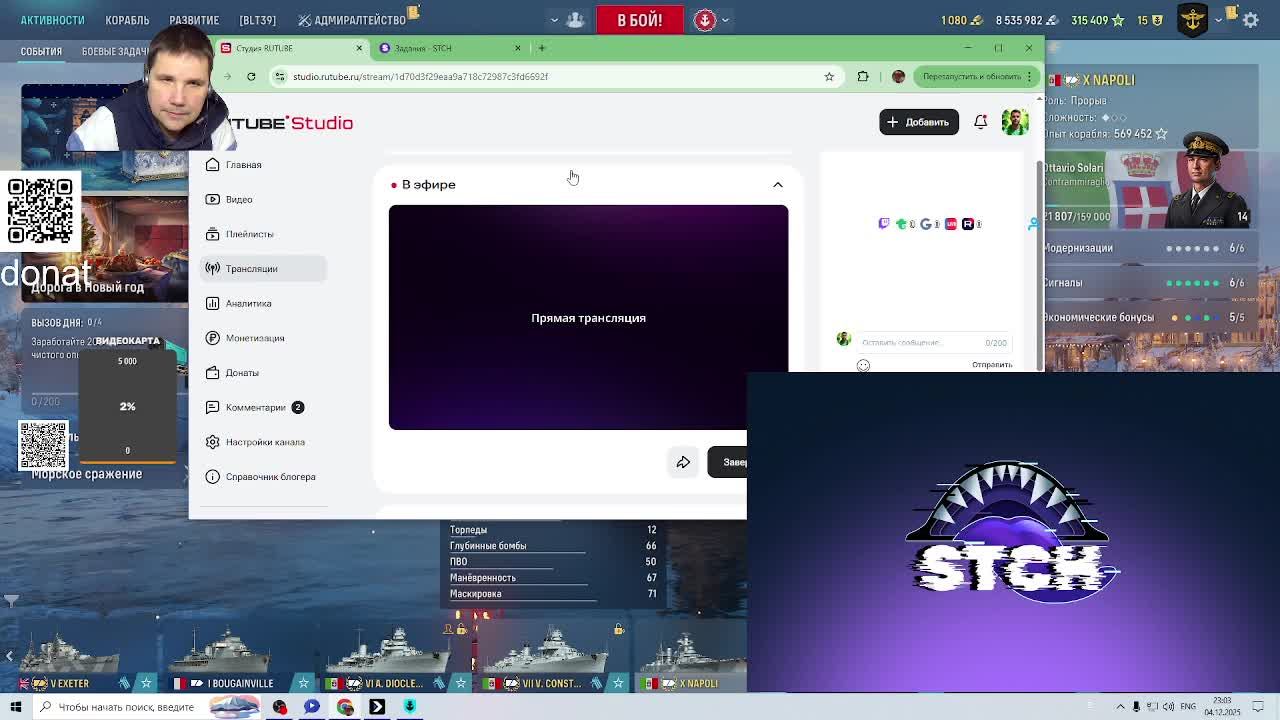Open [BLT39] clan tab
The width and height of the screenshot is (1280, 720).
point(258,20)
